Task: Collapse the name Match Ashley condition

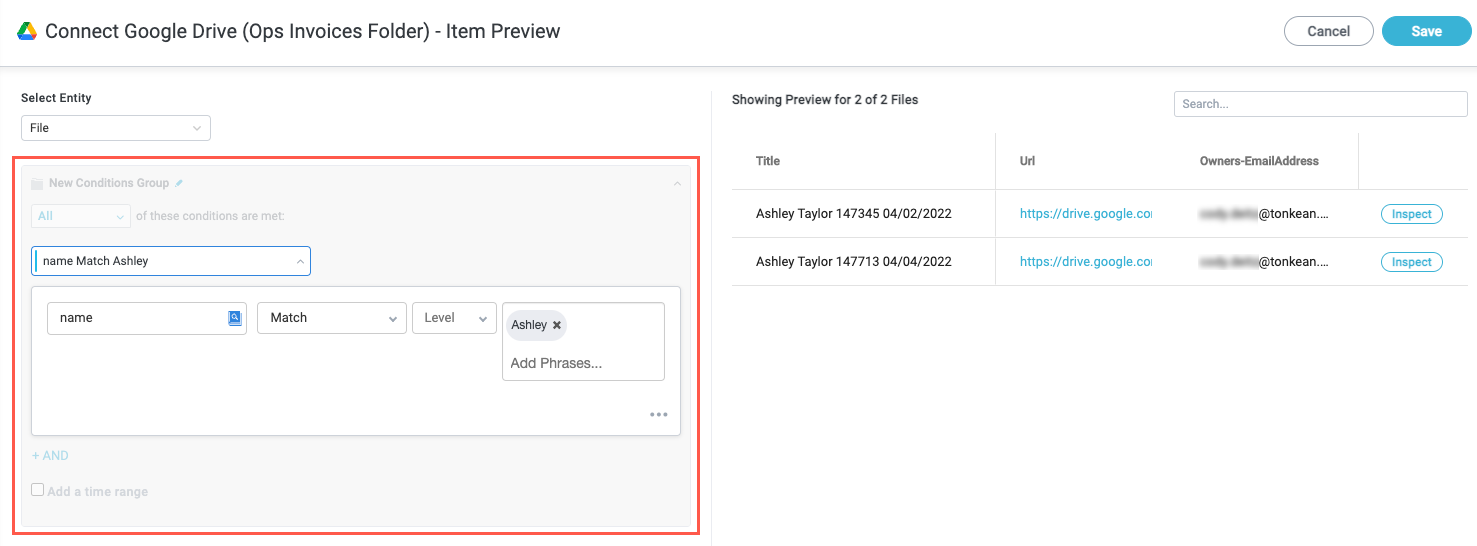Action: point(300,261)
